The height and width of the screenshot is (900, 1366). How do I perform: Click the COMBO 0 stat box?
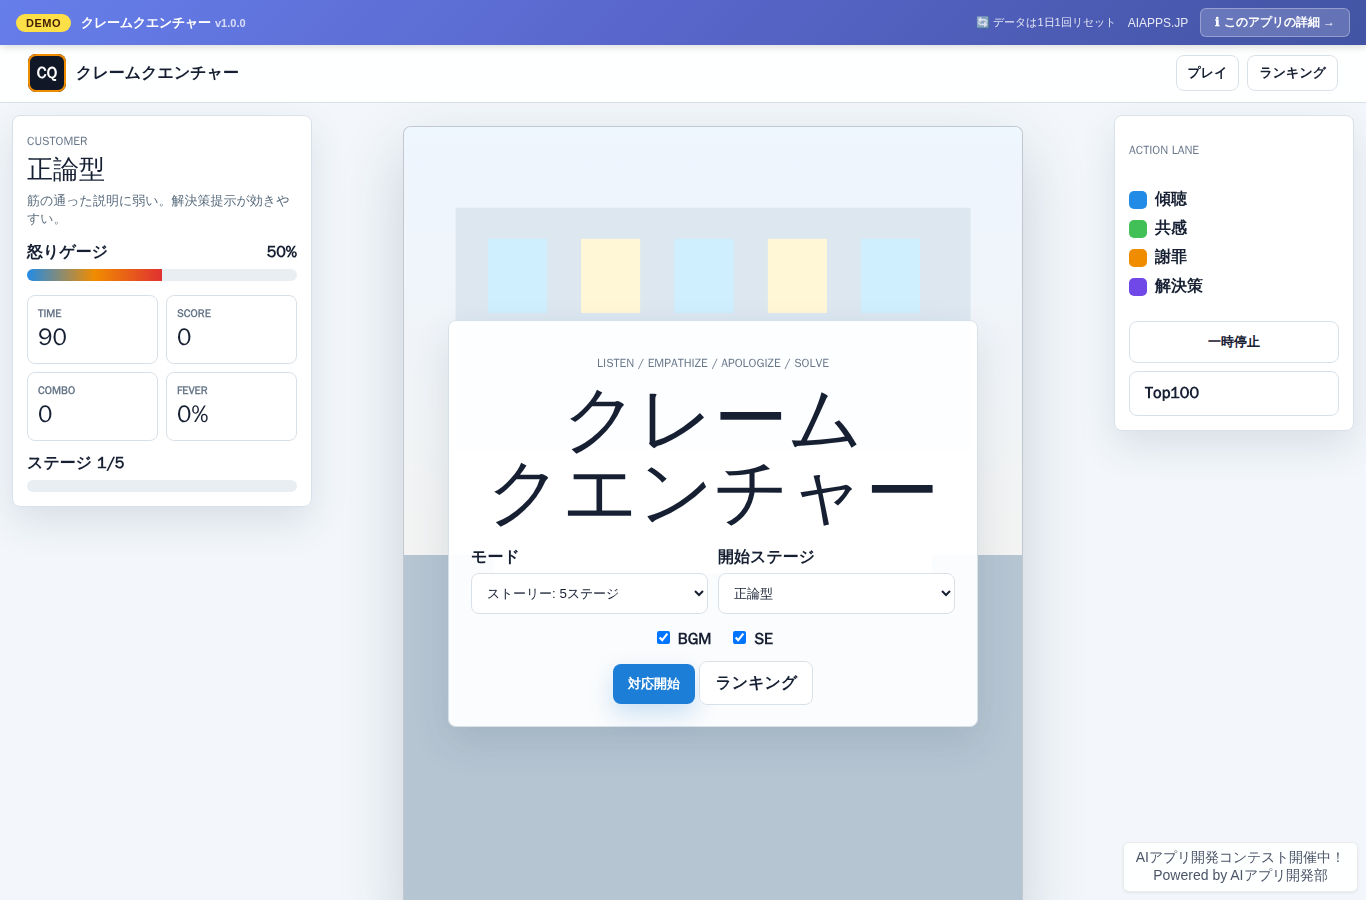[92, 406]
